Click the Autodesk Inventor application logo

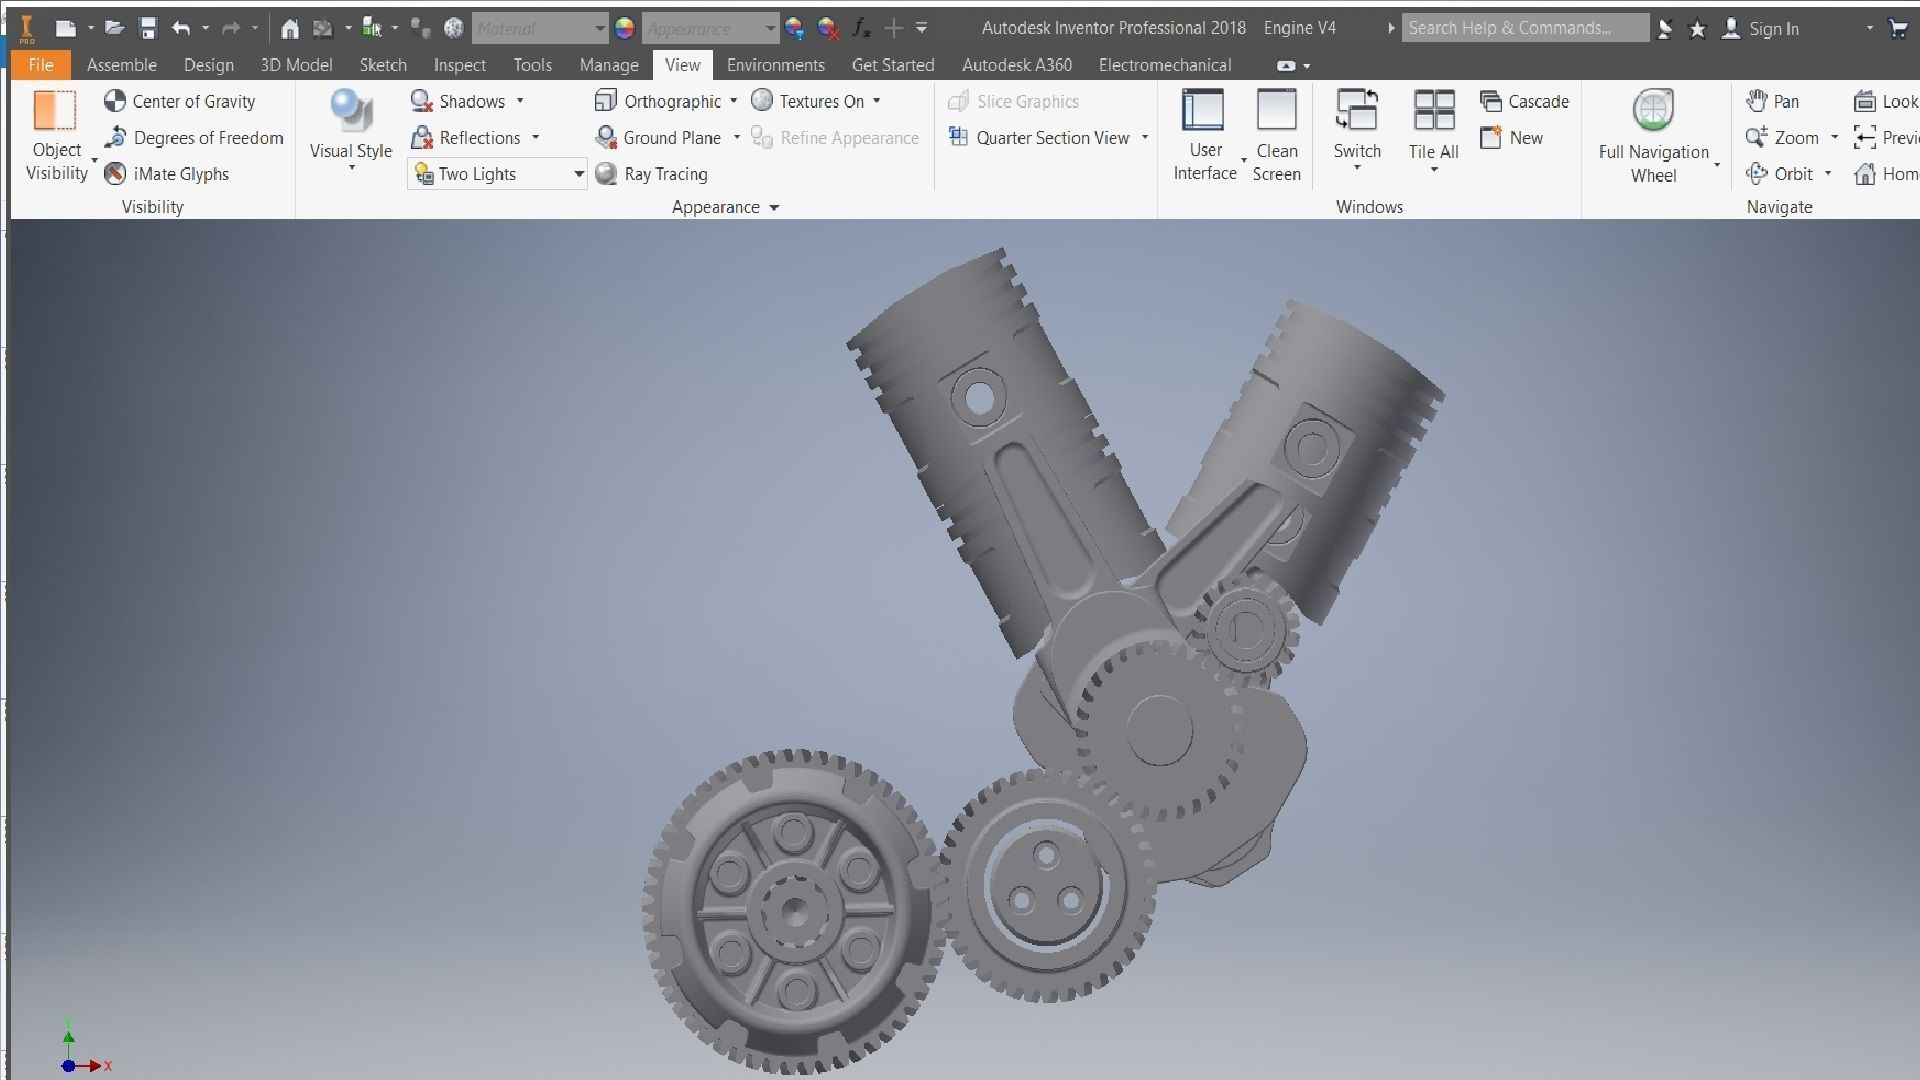(x=27, y=28)
